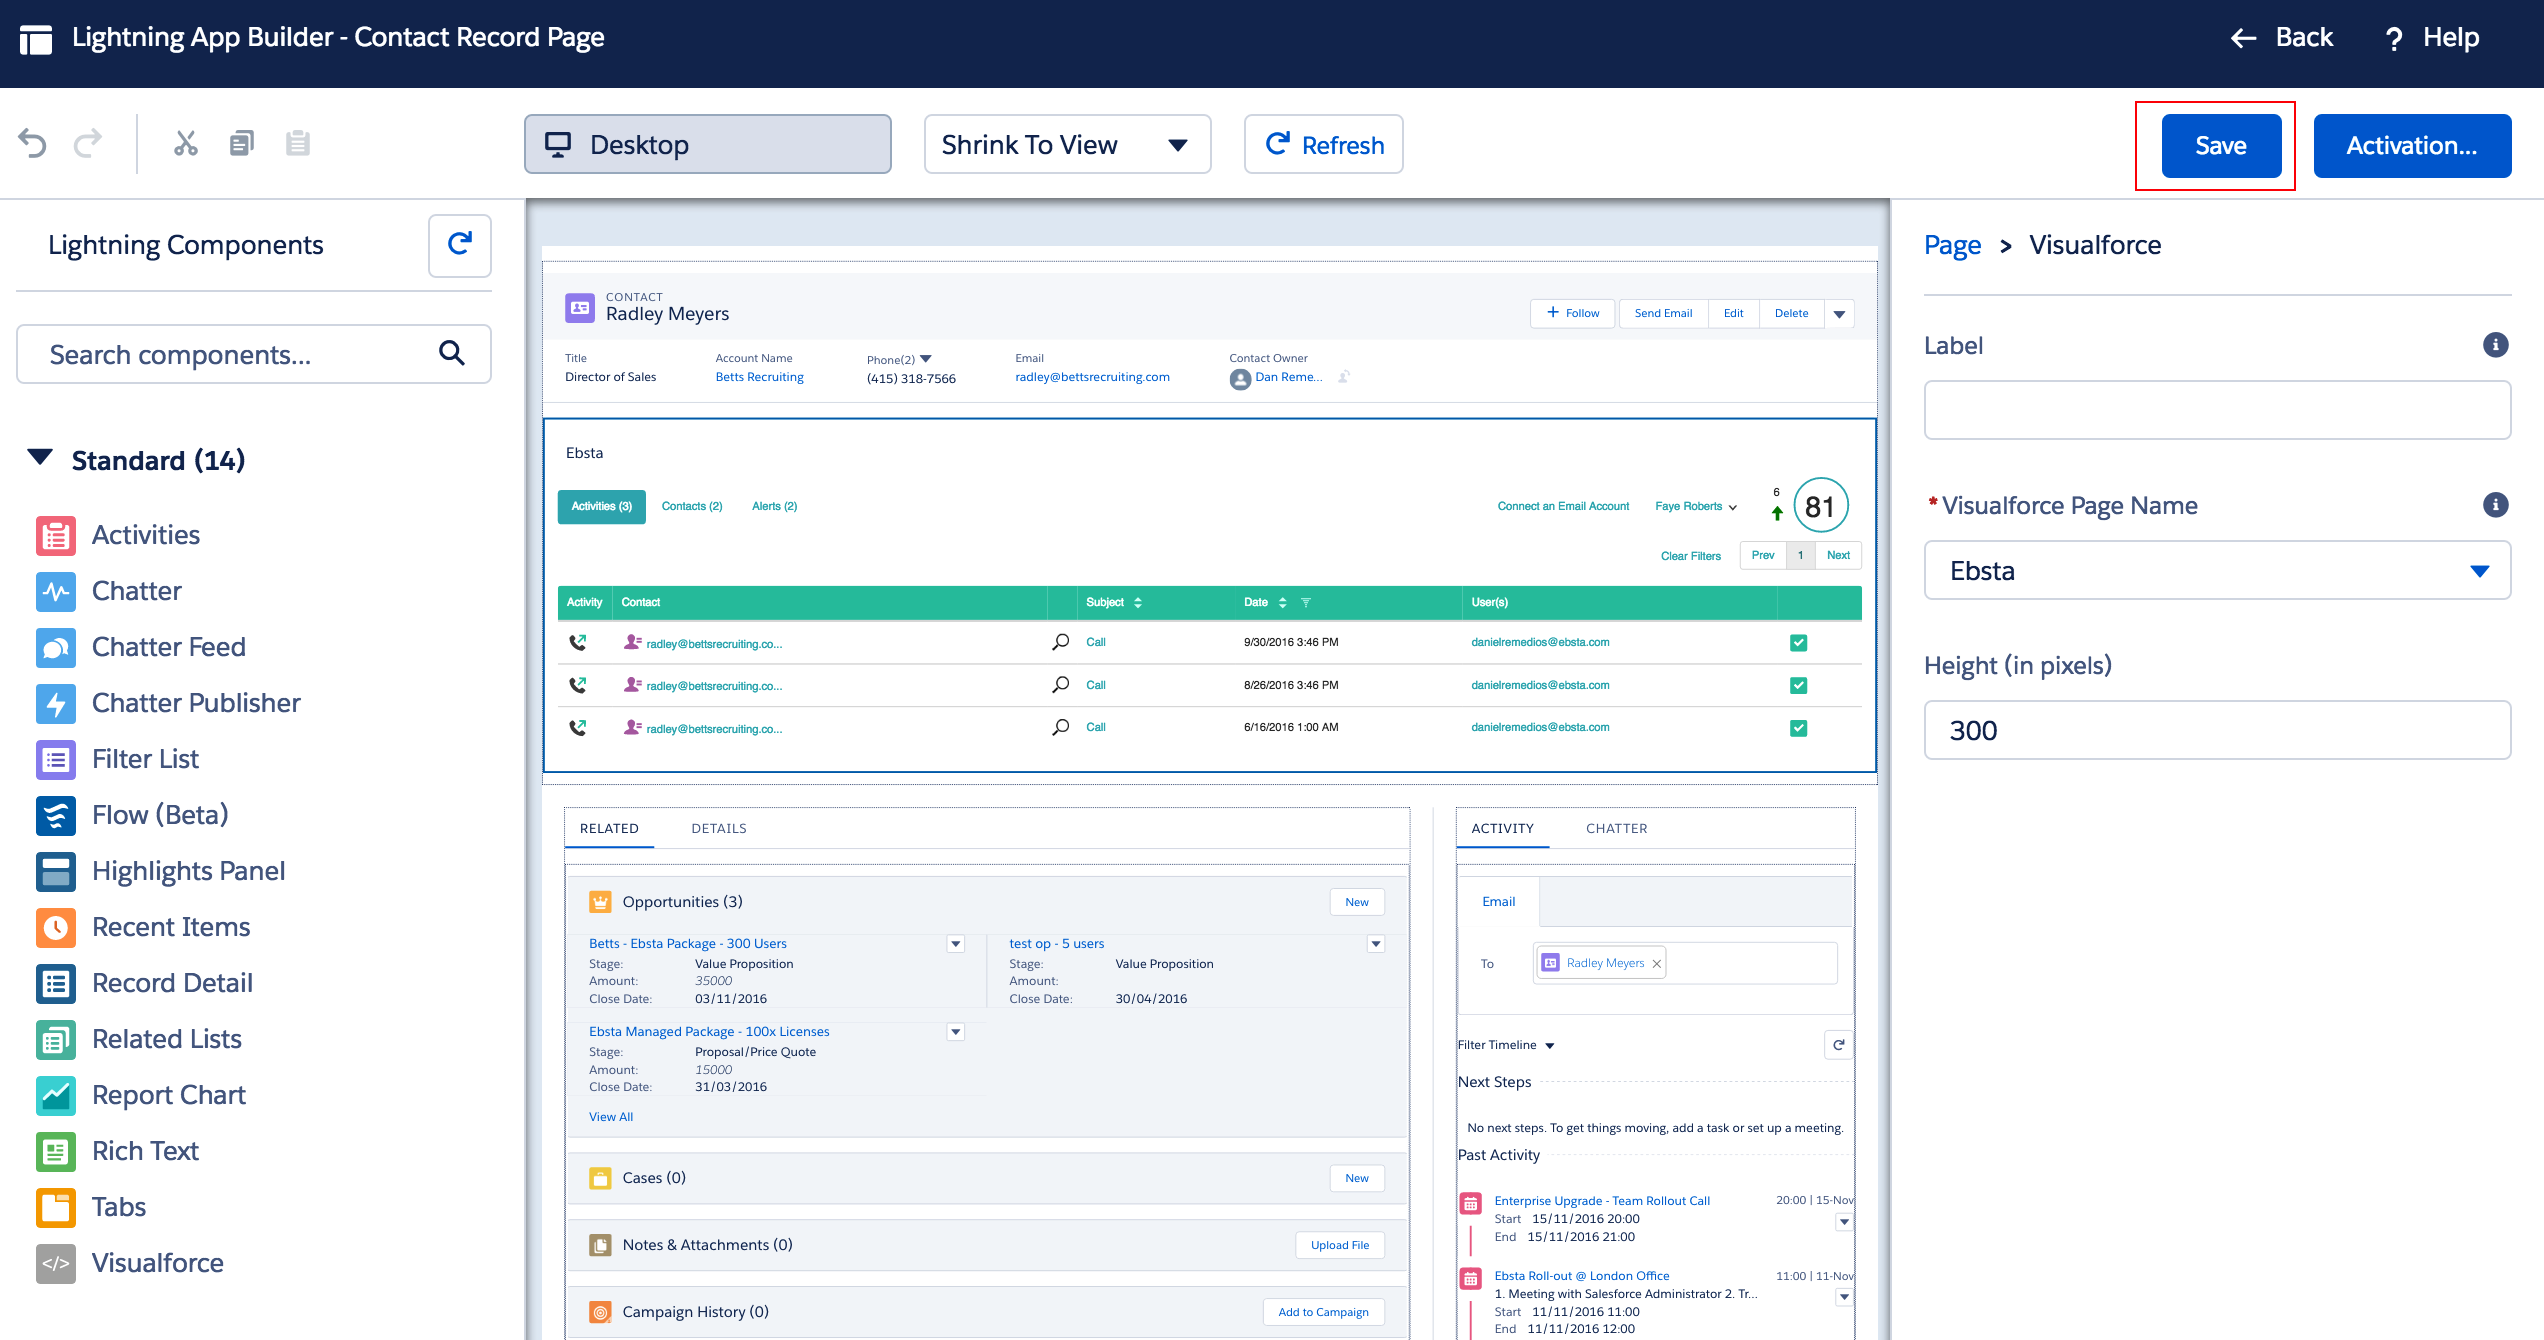Toggle checkbox for 9/30/2016 call row
This screenshot has width=2544, height=1340.
coord(1798,643)
